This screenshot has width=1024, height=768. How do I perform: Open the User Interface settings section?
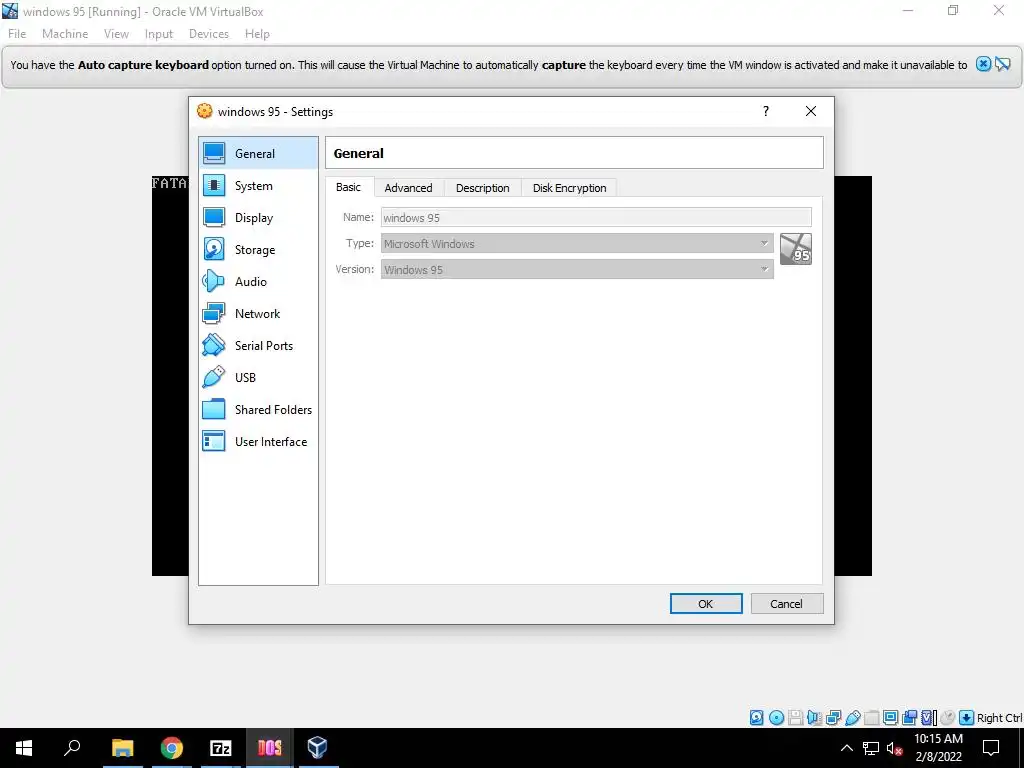tap(258, 441)
